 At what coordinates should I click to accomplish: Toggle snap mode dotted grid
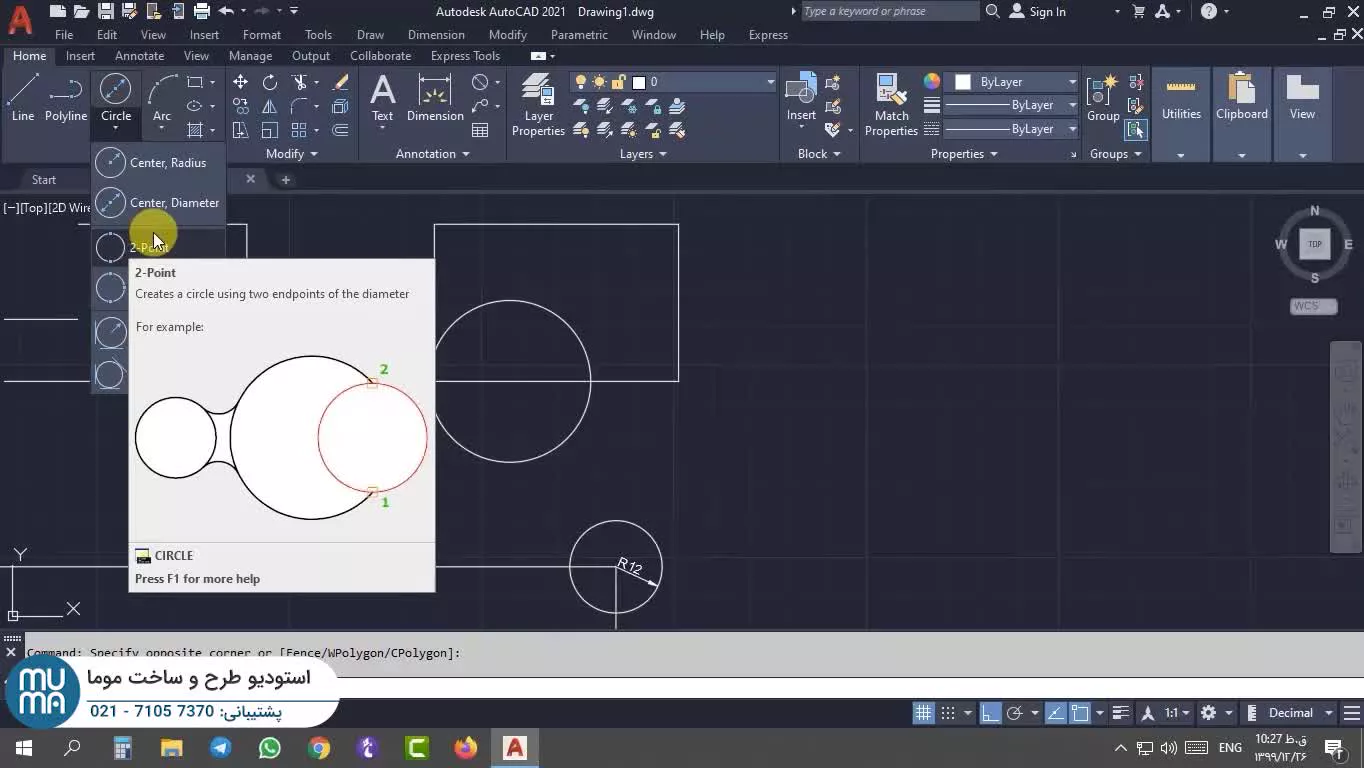947,713
